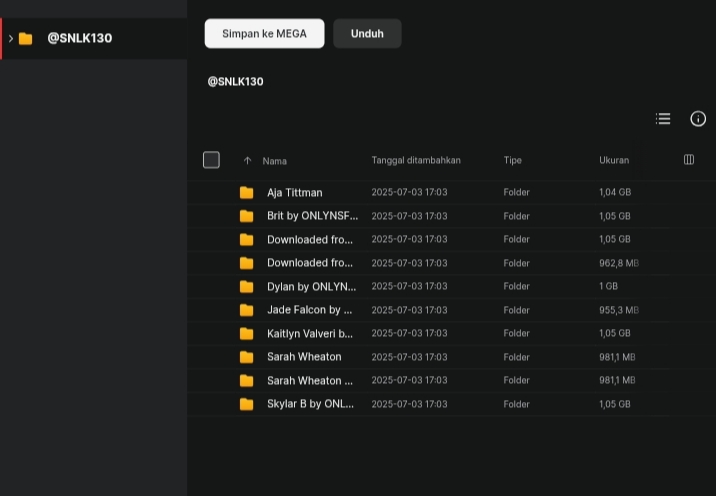Image resolution: width=716 pixels, height=496 pixels.
Task: Click the 955,3 MB size of Jade Falcon
Action: point(619,310)
